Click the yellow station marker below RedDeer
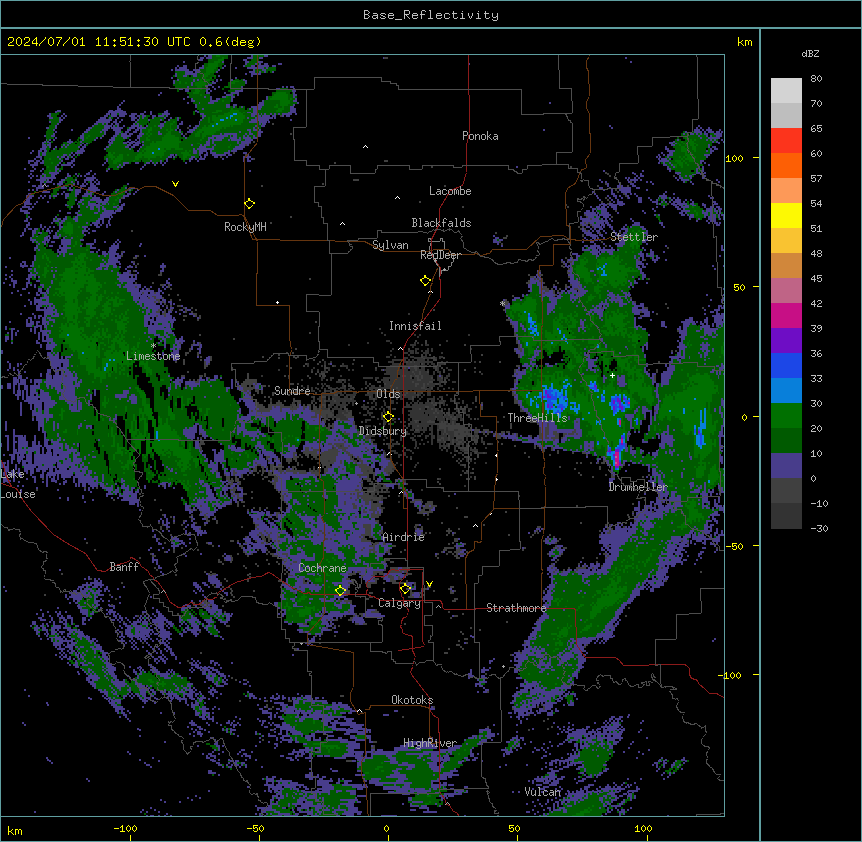Viewport: 862px width, 842px height. tap(426, 281)
